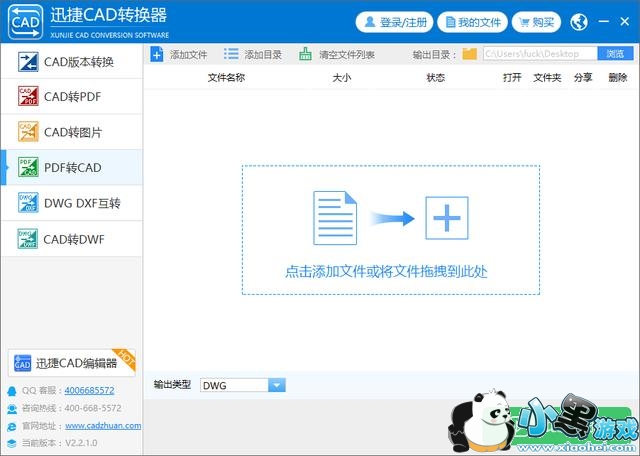
Task: Switch to the CAD转图片 mode
Action: (x=72, y=132)
